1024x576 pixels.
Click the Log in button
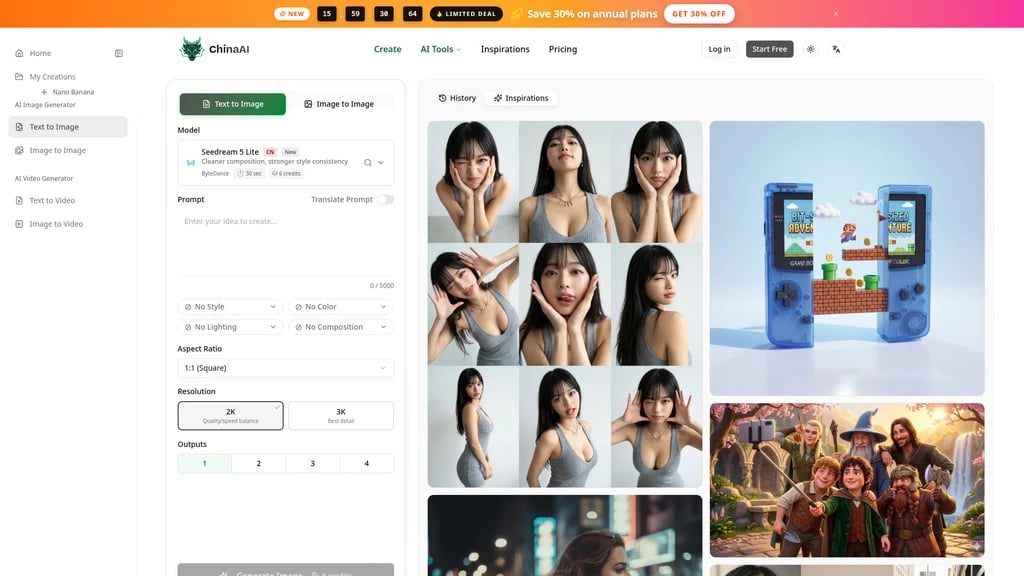click(x=719, y=49)
